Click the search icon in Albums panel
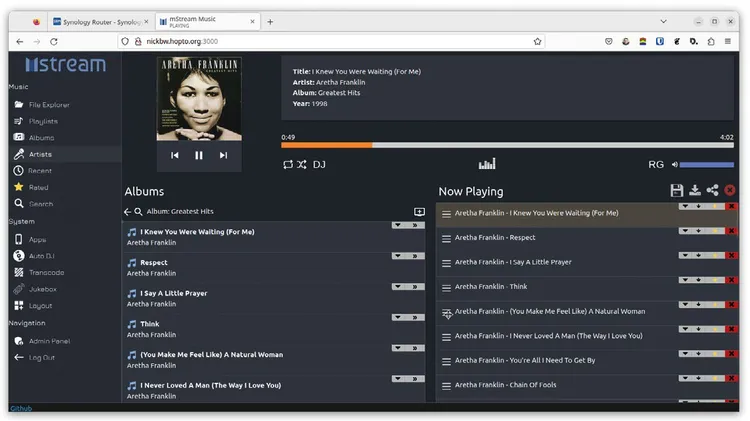The height and width of the screenshot is (421, 750). [x=138, y=211]
